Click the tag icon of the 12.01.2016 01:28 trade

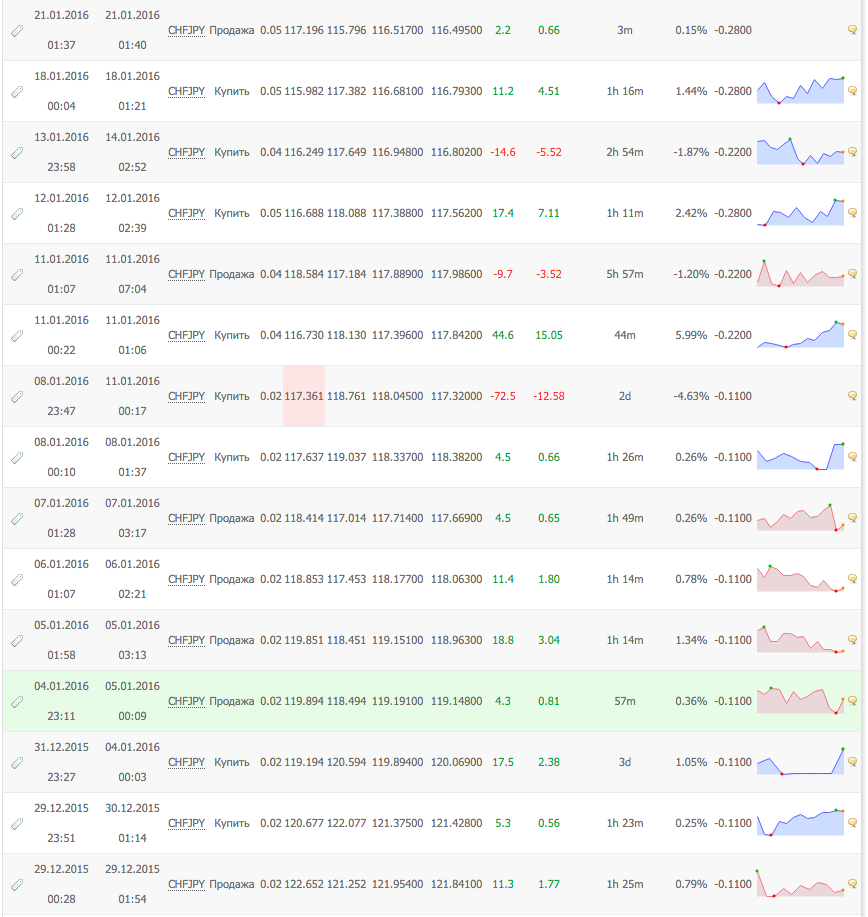[x=18, y=214]
